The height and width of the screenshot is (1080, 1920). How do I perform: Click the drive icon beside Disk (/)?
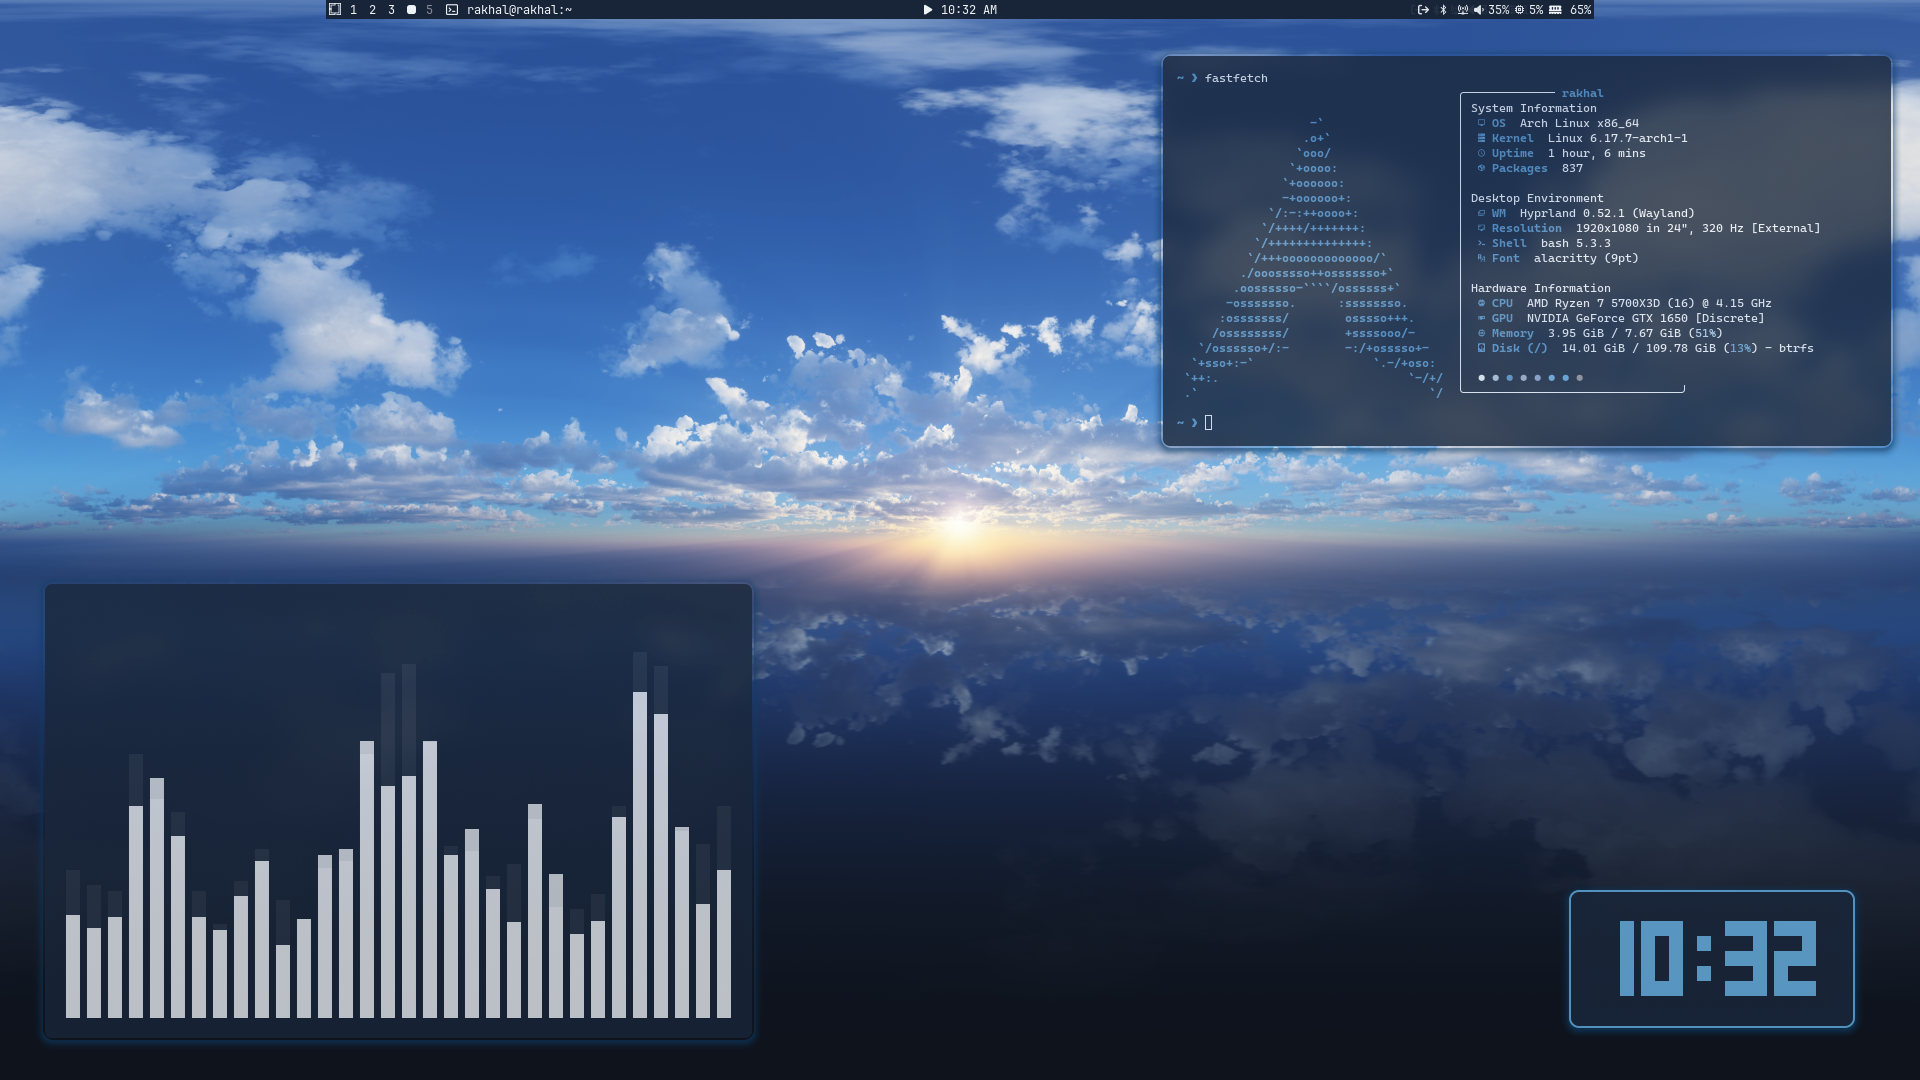[x=1481, y=348]
